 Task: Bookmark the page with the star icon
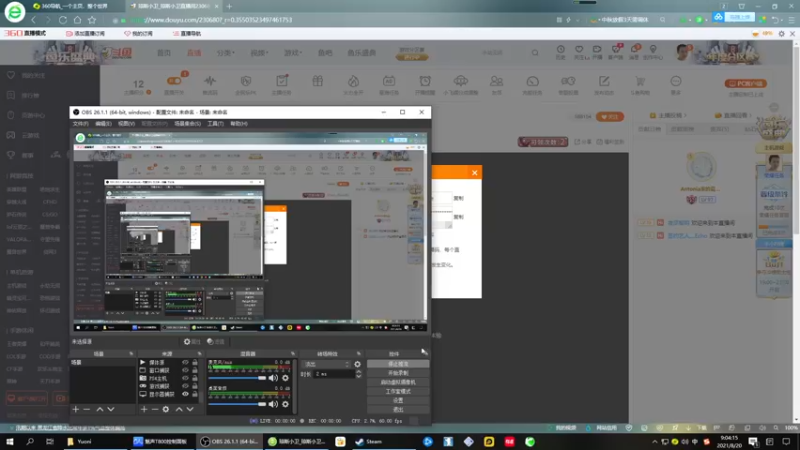[92, 20]
